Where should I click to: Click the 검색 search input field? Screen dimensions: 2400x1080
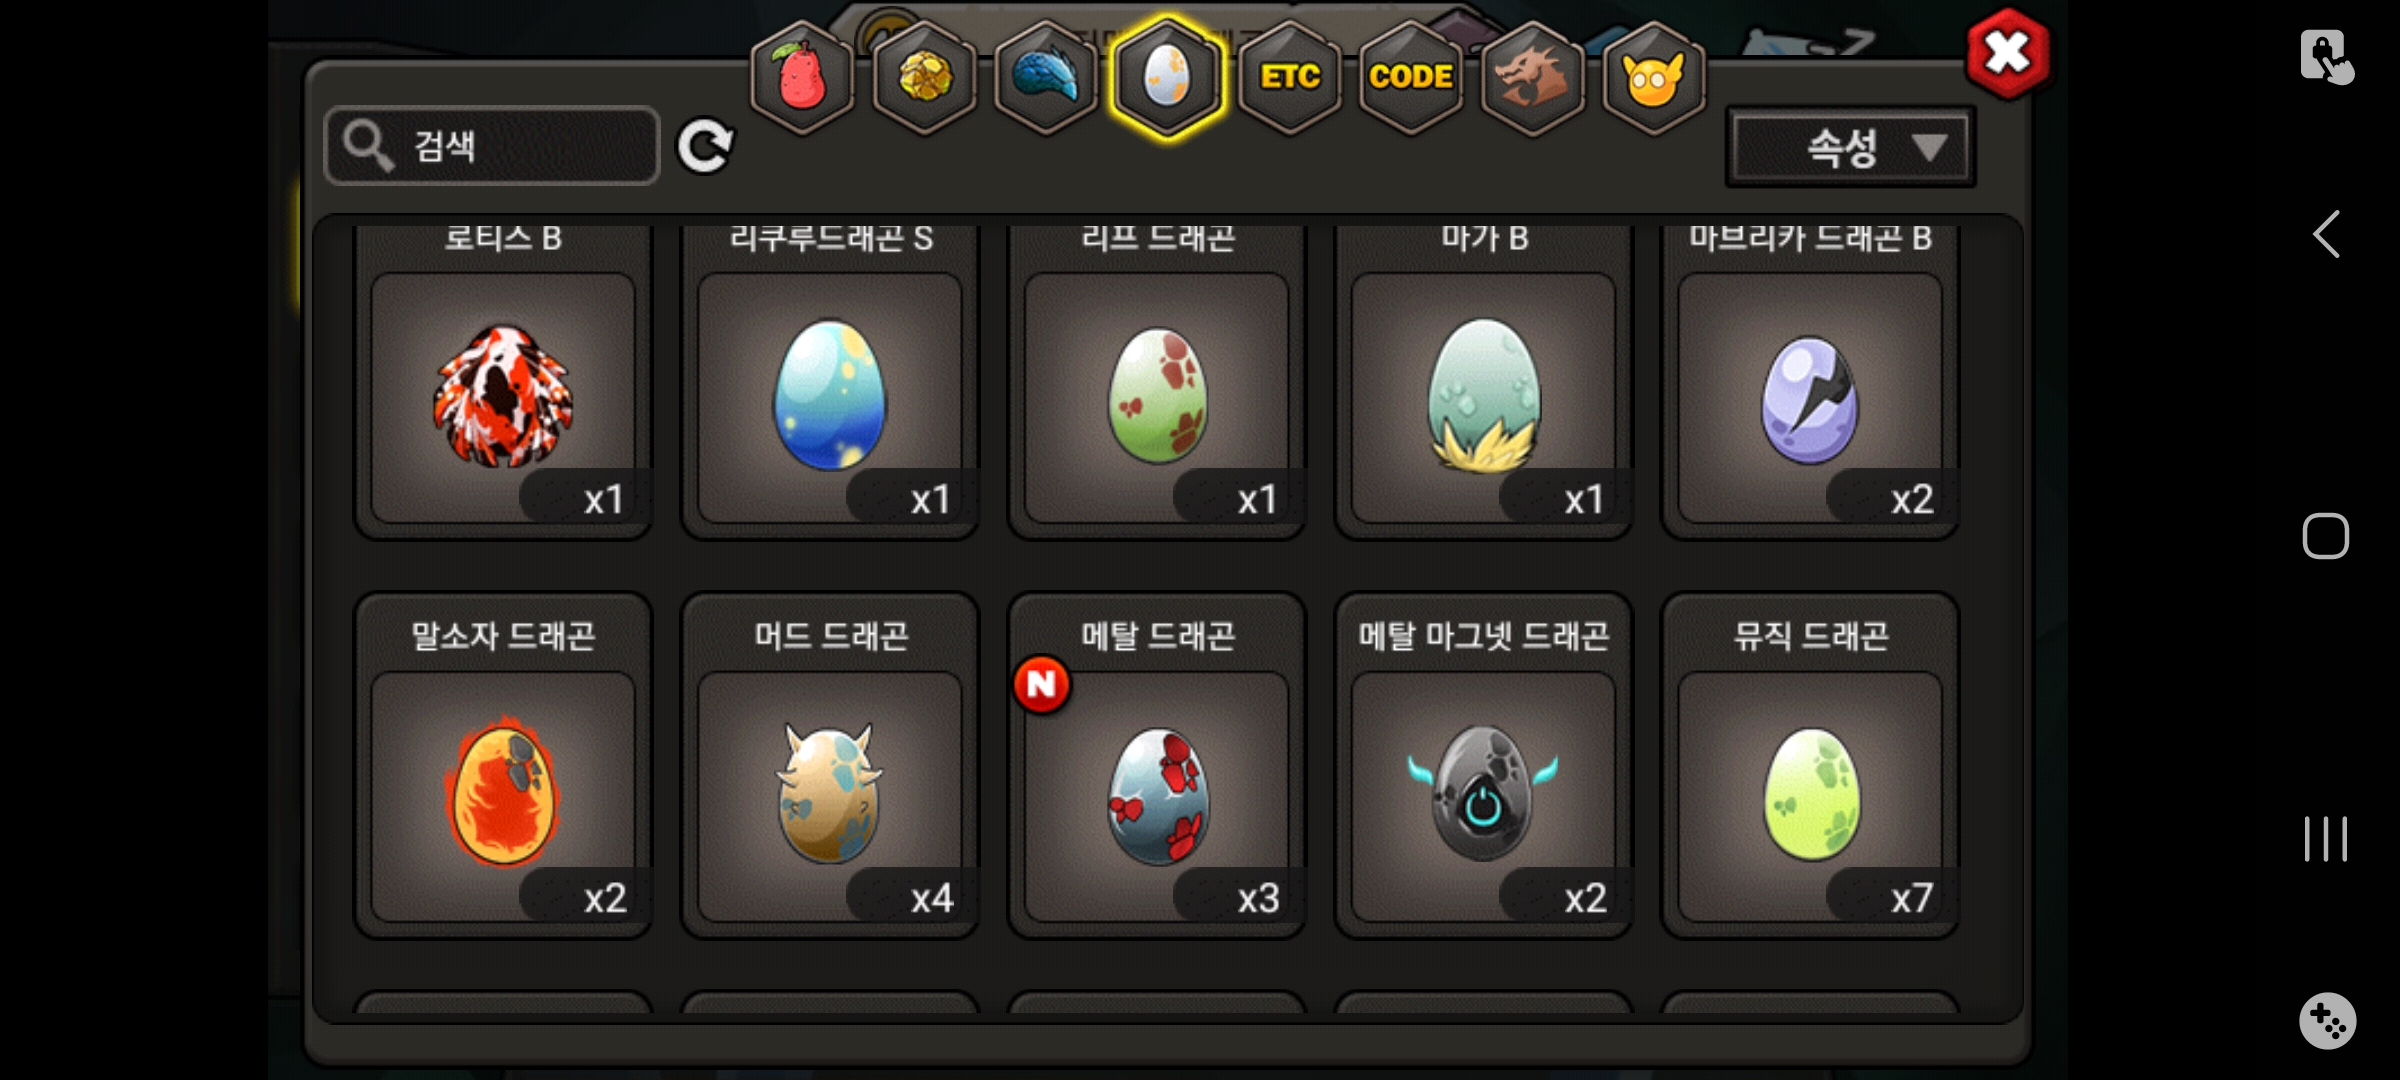pyautogui.click(x=492, y=146)
